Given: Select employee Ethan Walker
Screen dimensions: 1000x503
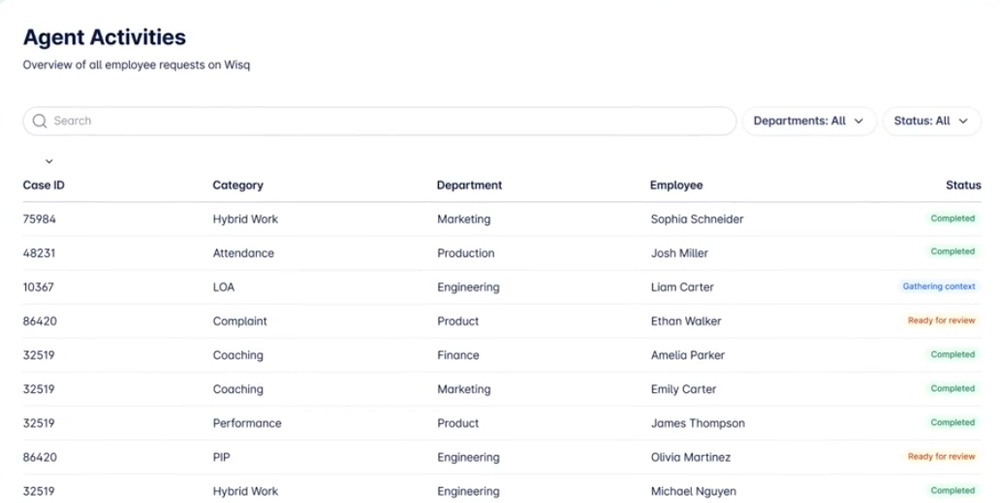Looking at the screenshot, I should (x=686, y=321).
